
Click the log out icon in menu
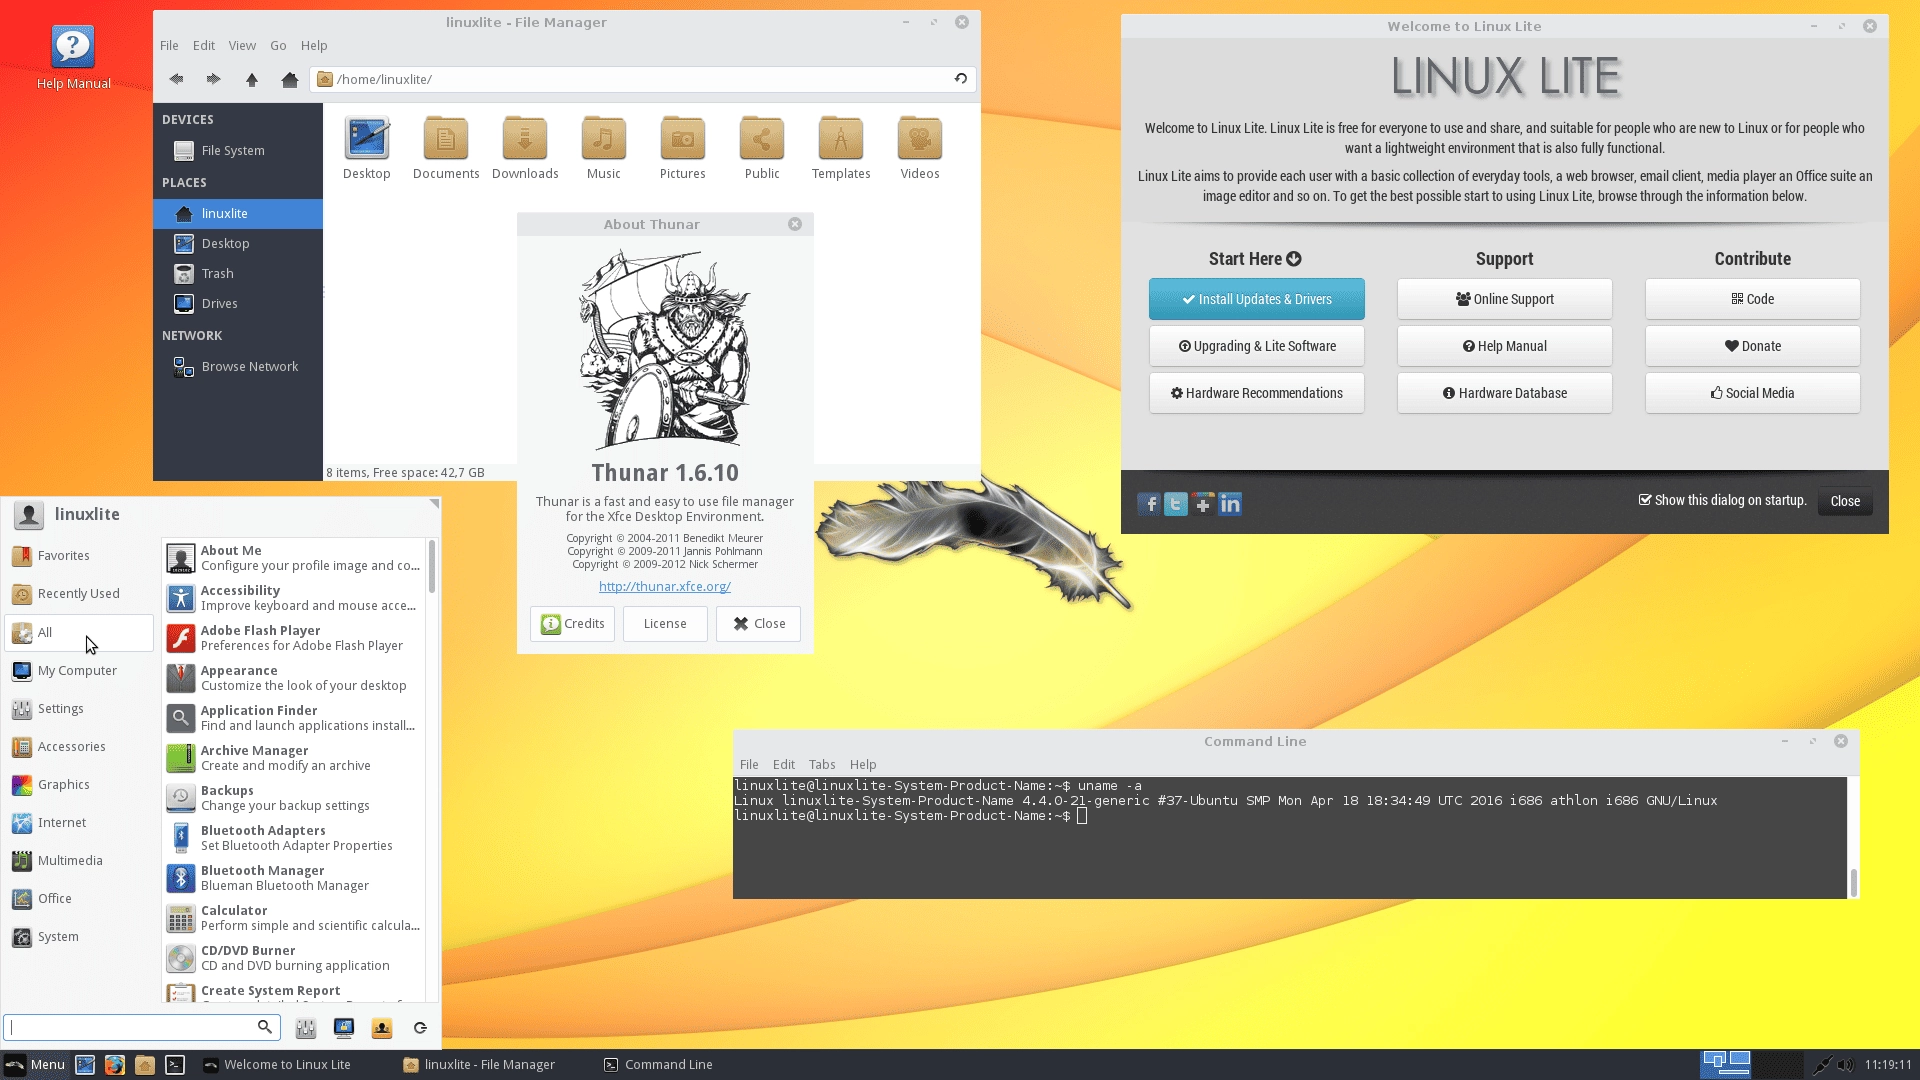420,1028
